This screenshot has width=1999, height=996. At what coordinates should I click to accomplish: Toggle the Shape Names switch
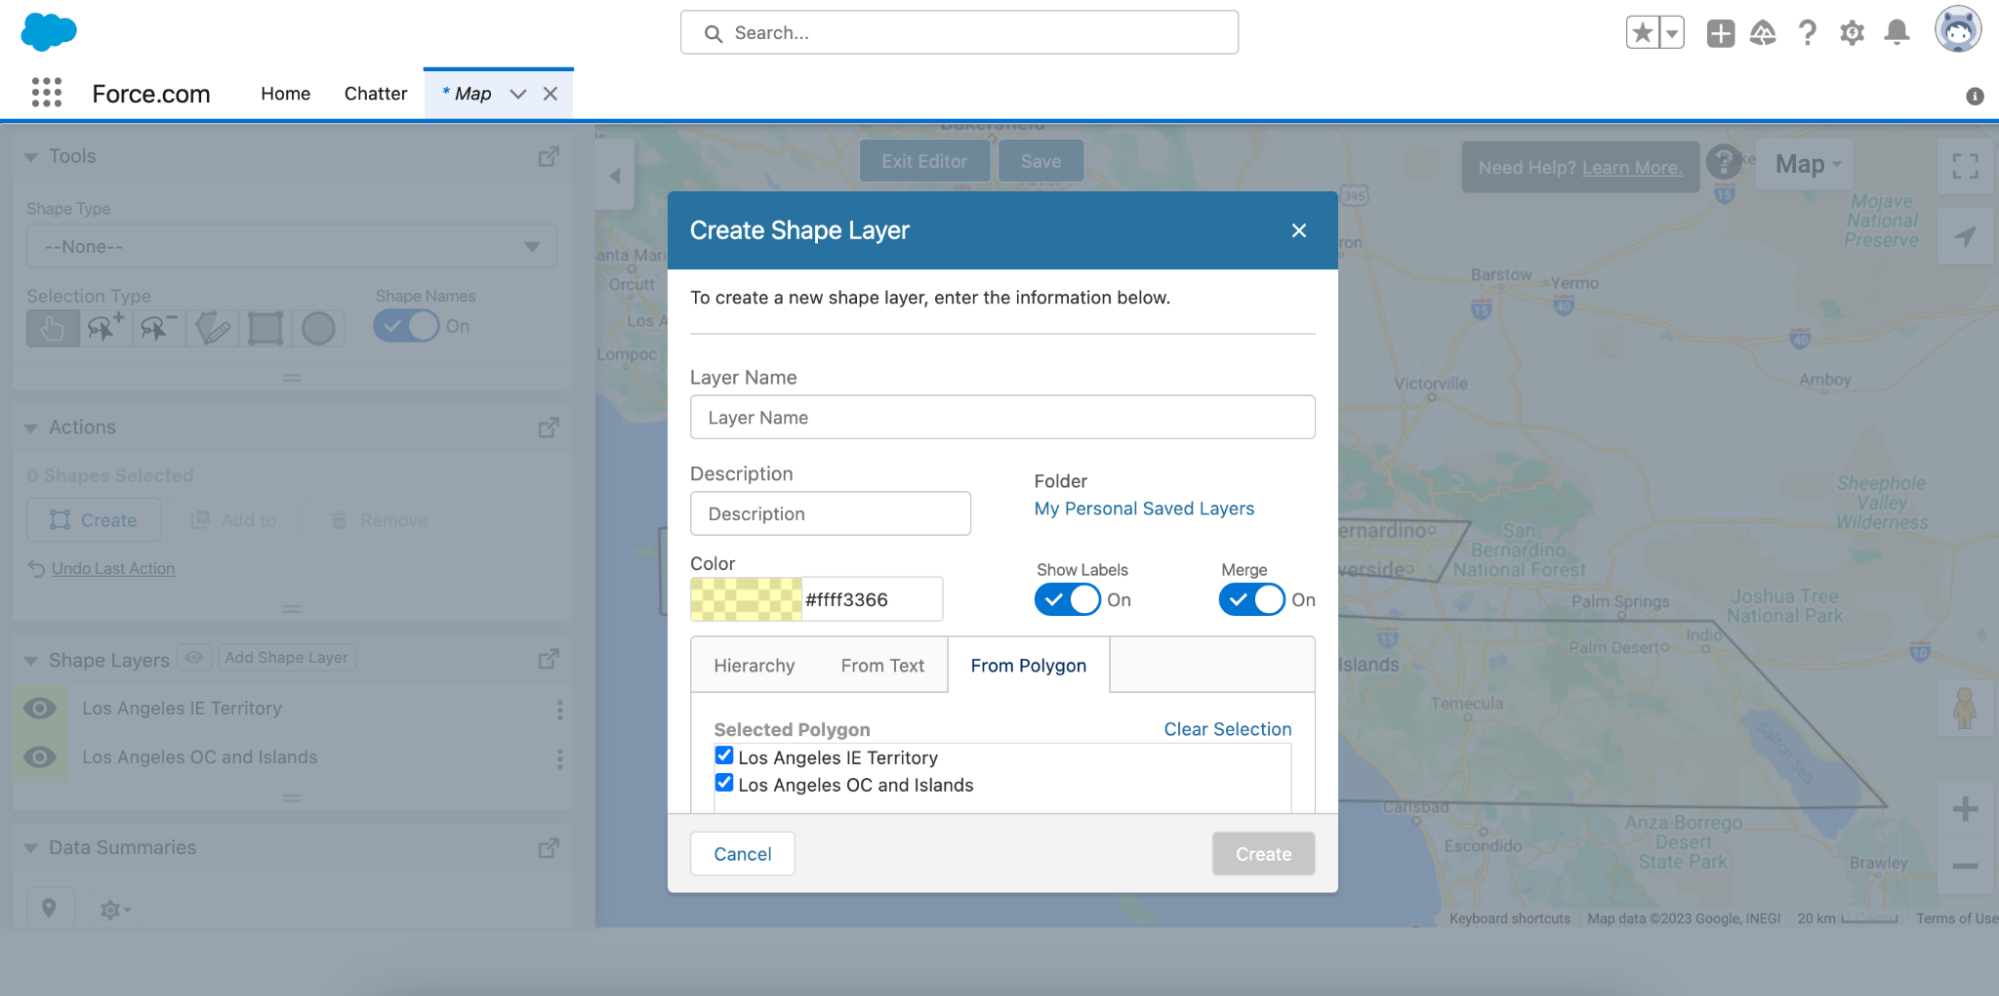(x=406, y=326)
